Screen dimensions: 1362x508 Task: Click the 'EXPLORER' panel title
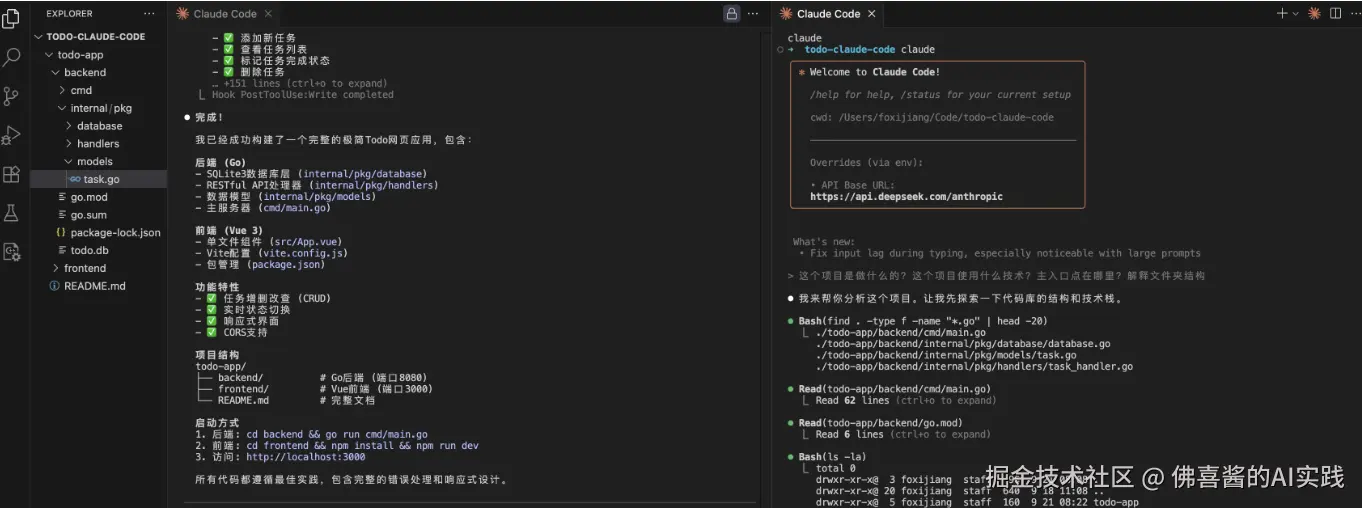point(69,14)
